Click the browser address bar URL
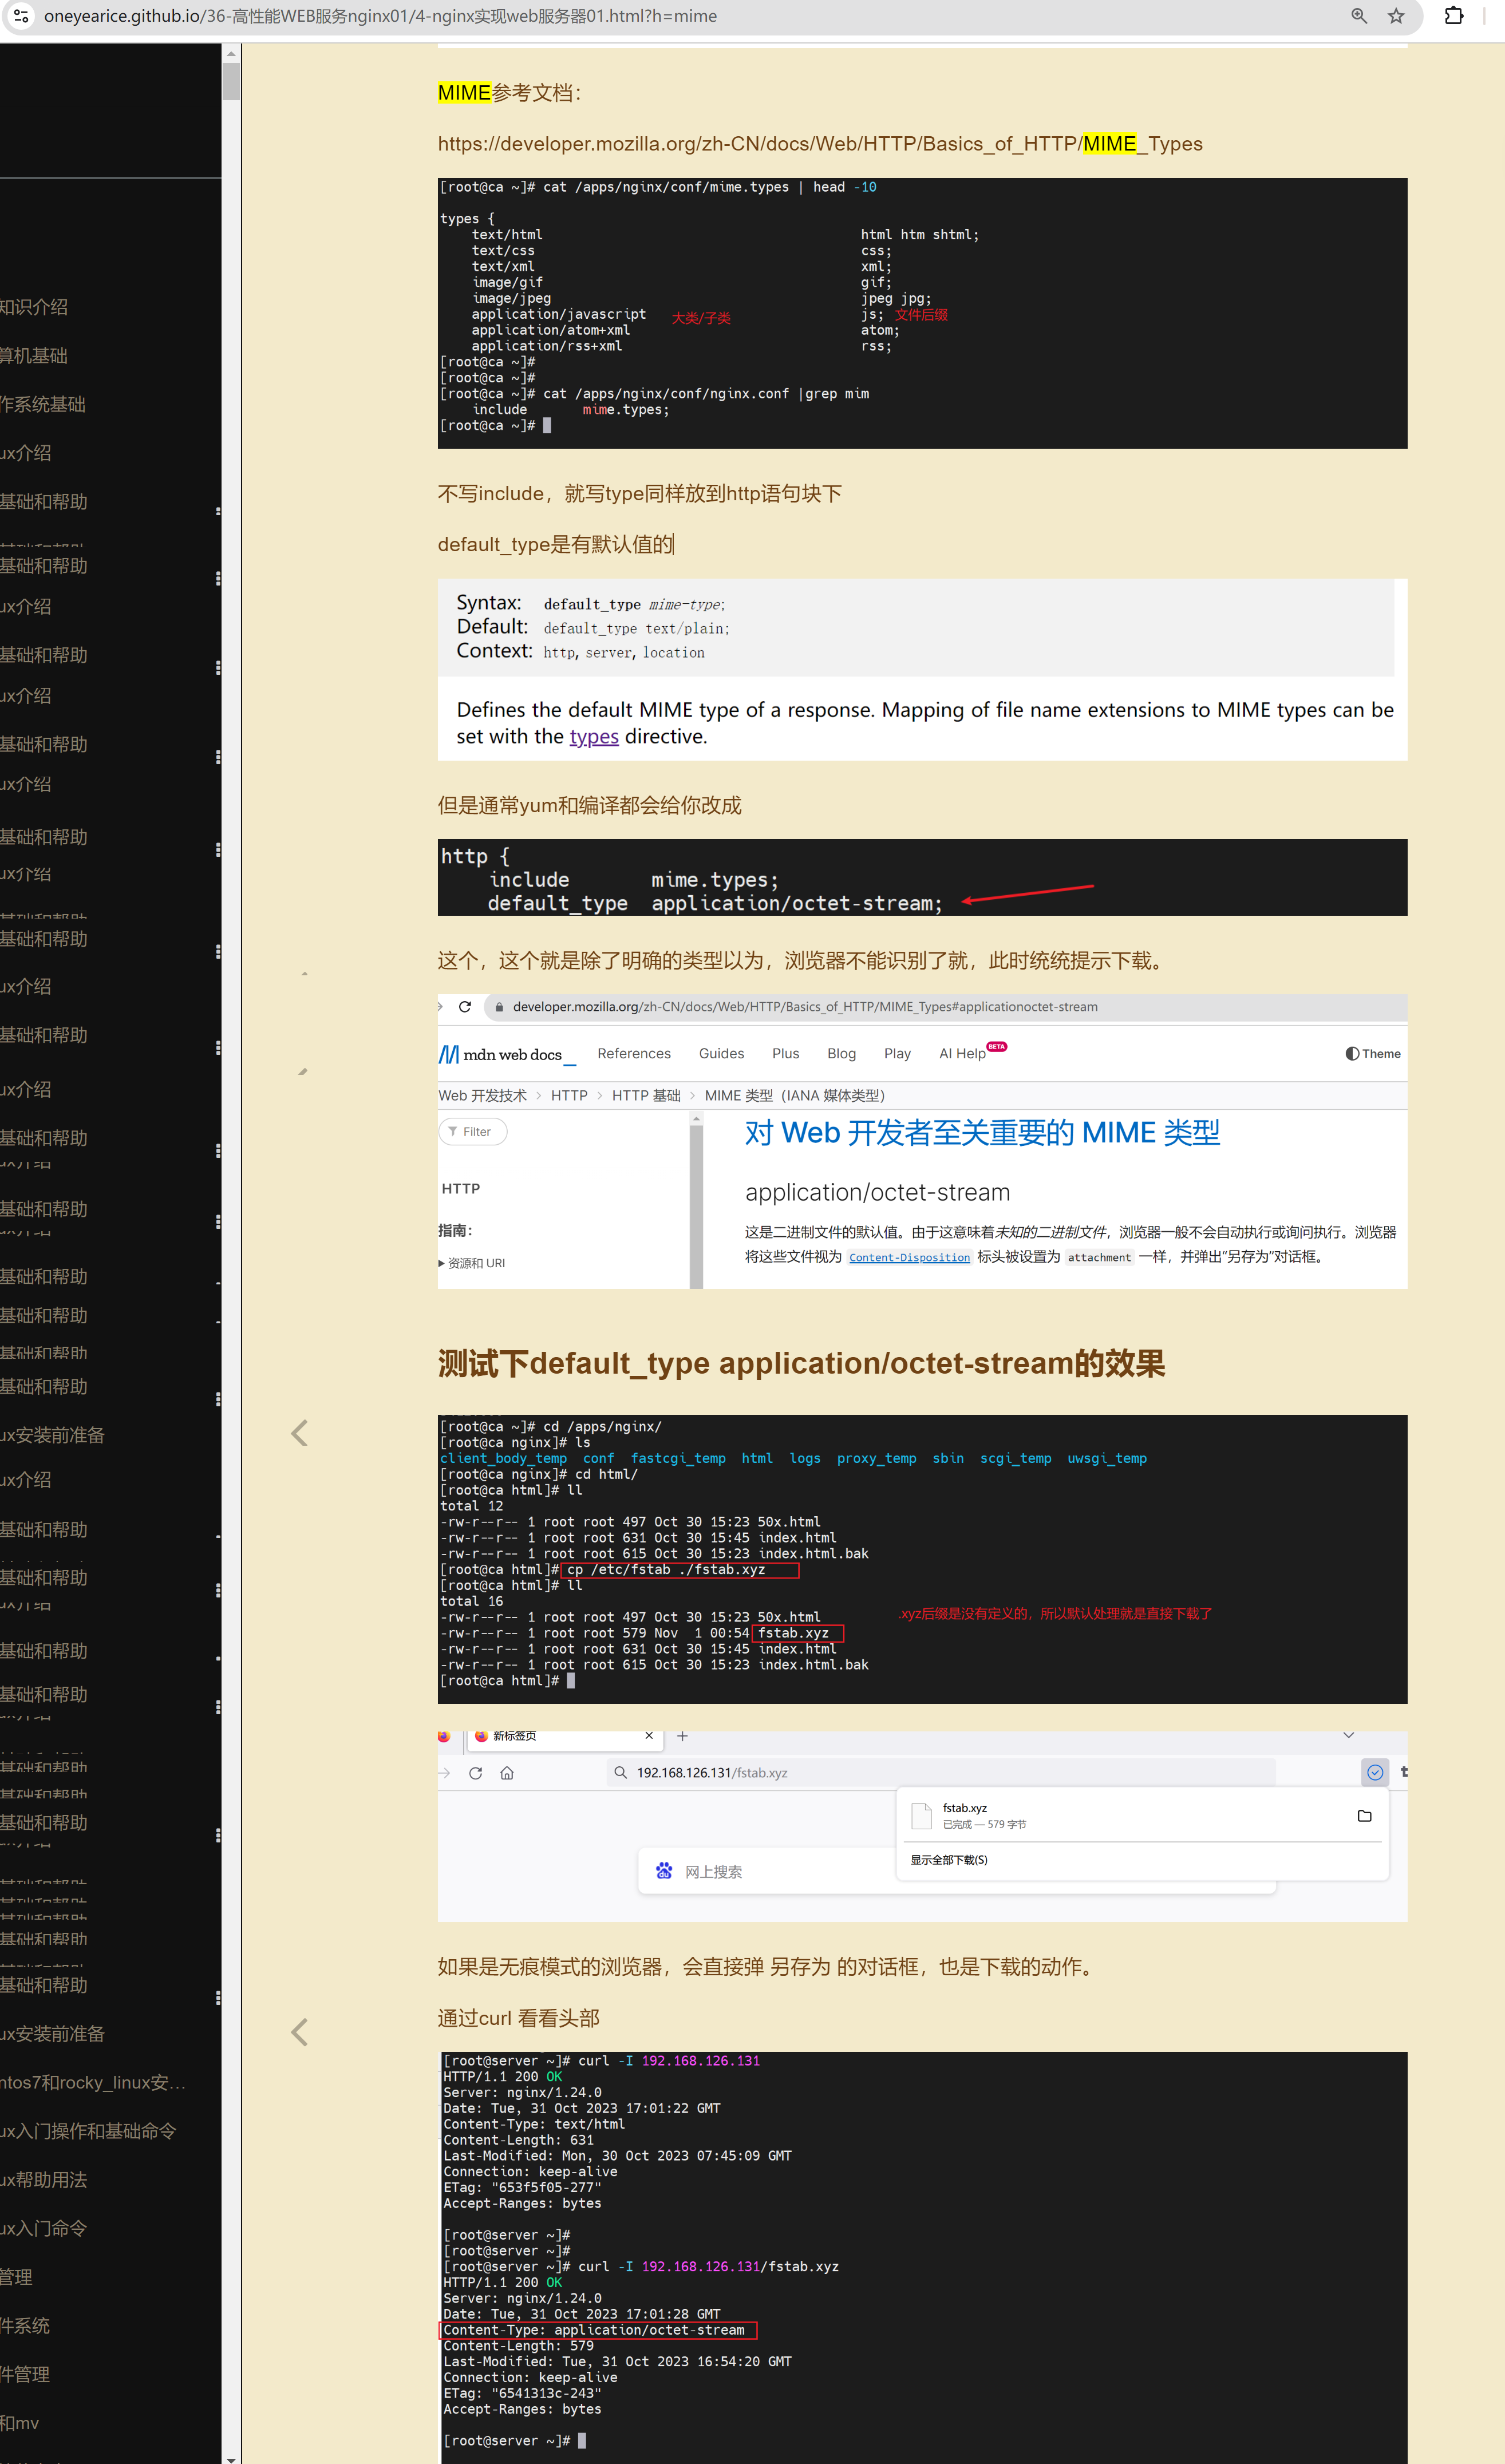 pos(380,16)
